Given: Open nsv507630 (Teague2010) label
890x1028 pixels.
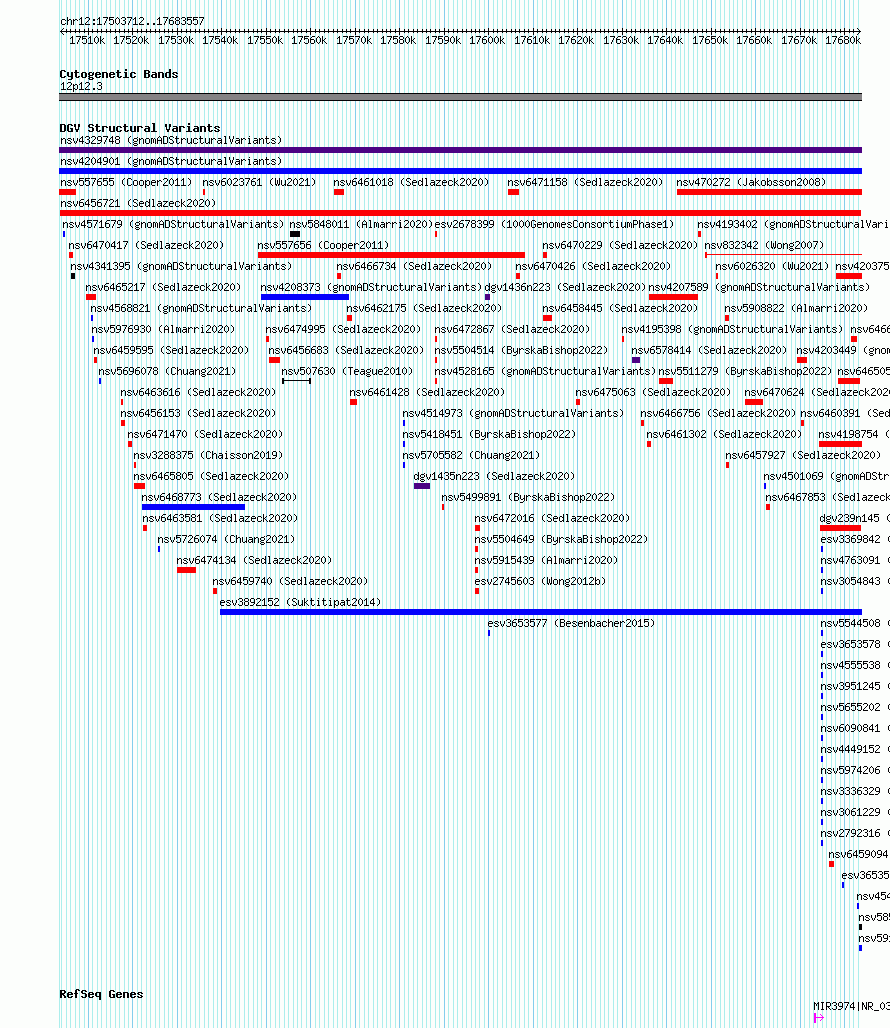Looking at the screenshot, I should point(347,371).
